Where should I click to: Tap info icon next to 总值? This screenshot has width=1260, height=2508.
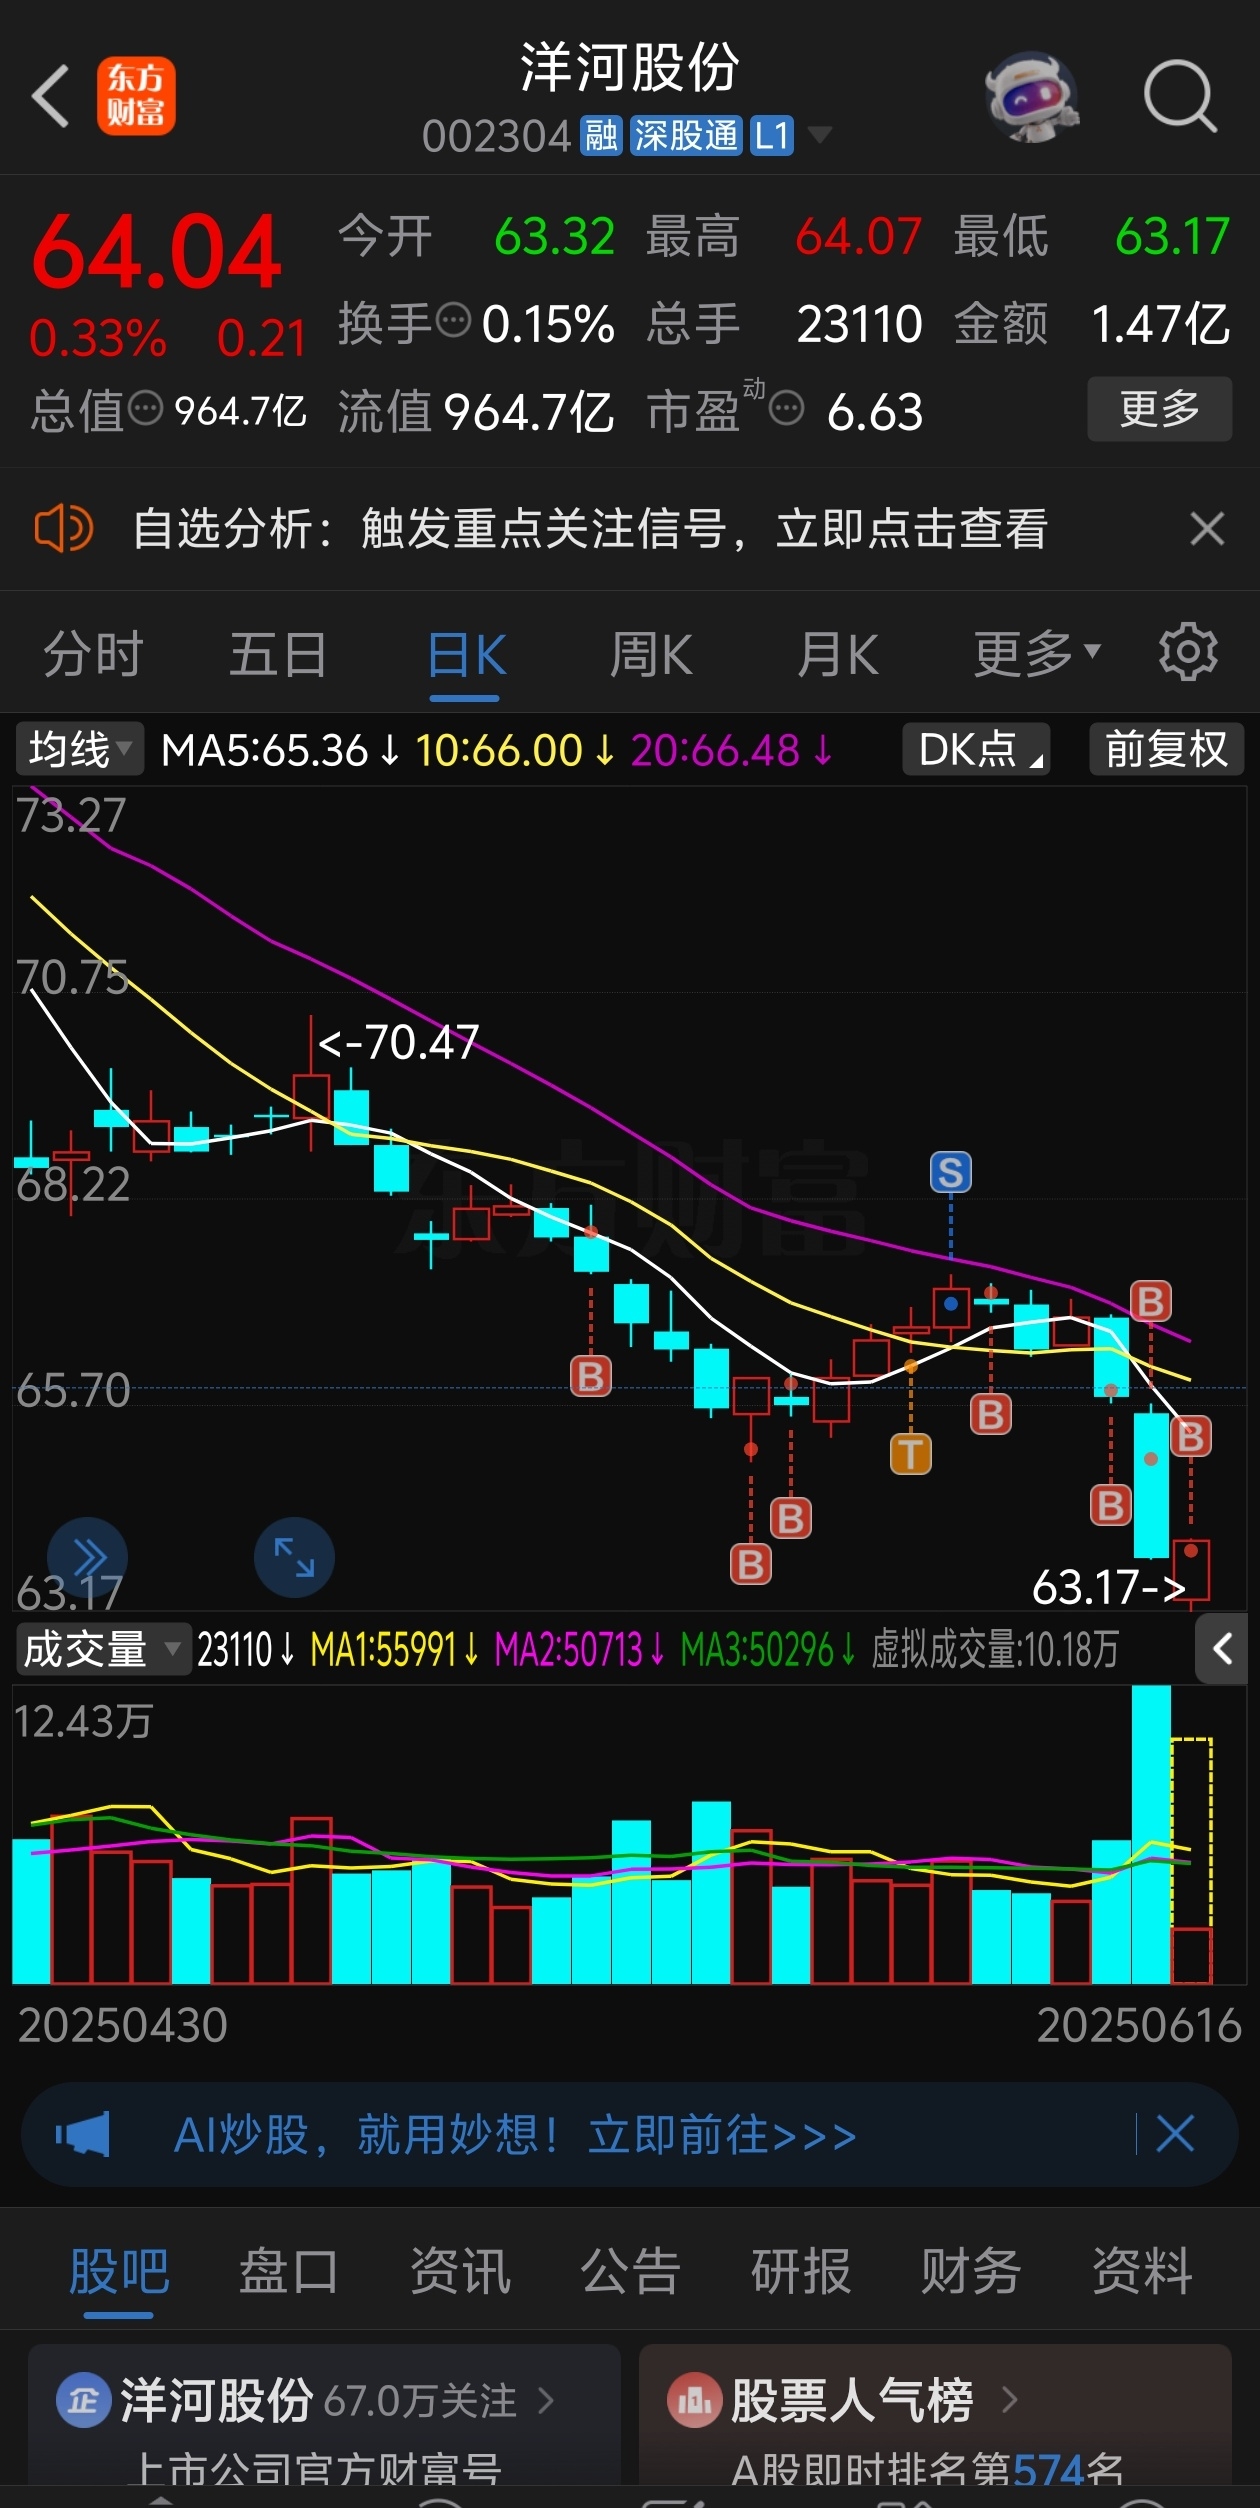click(145, 408)
